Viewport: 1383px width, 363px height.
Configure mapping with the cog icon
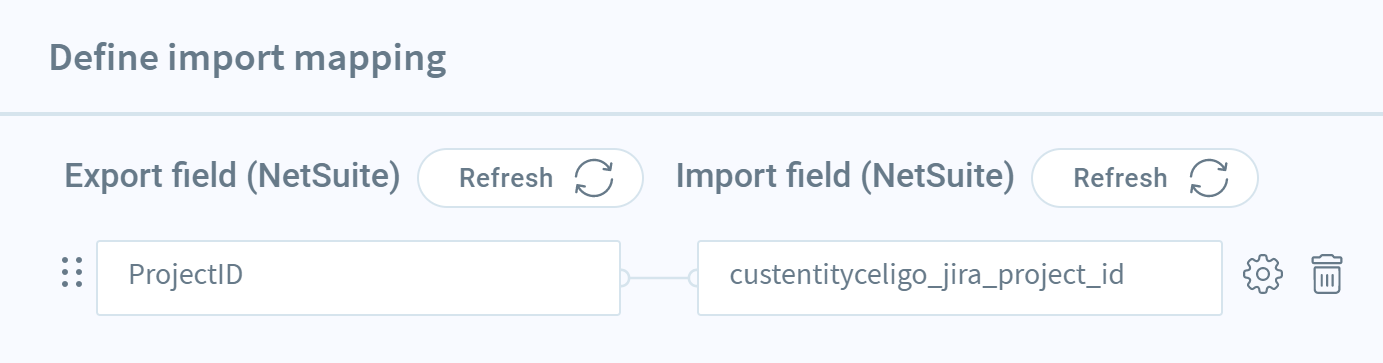tap(1262, 274)
